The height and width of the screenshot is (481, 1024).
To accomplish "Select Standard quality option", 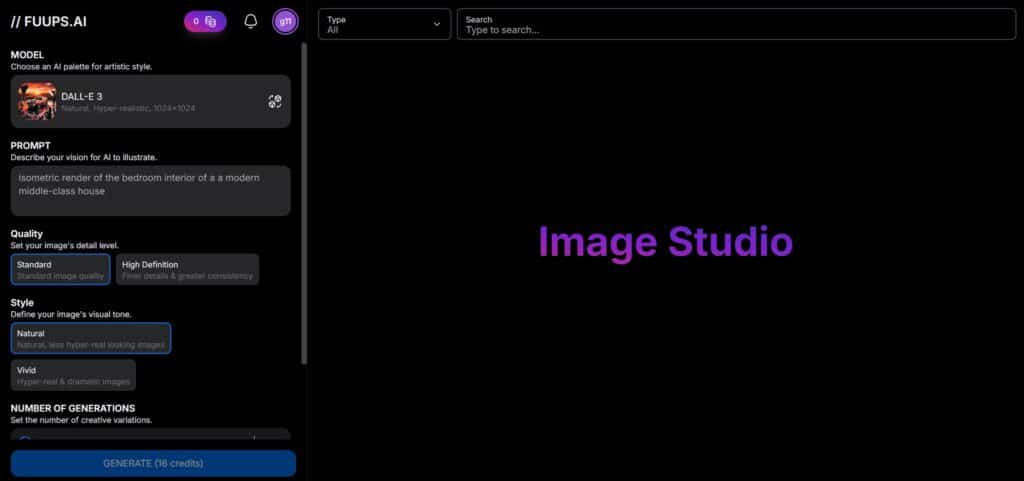I will click(60, 270).
